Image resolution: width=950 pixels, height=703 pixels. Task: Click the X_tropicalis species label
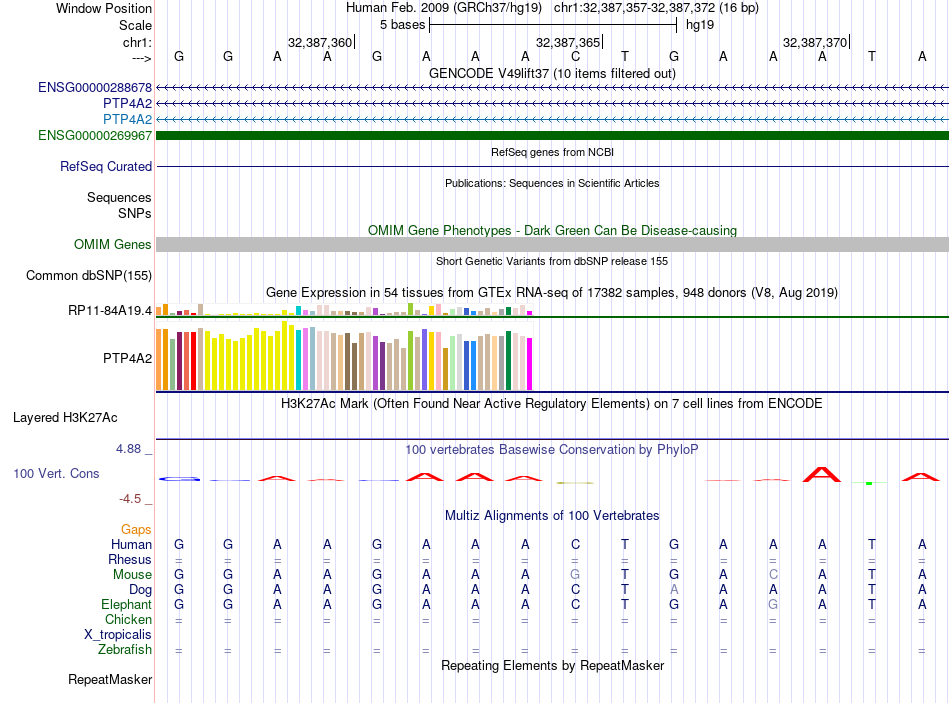118,635
